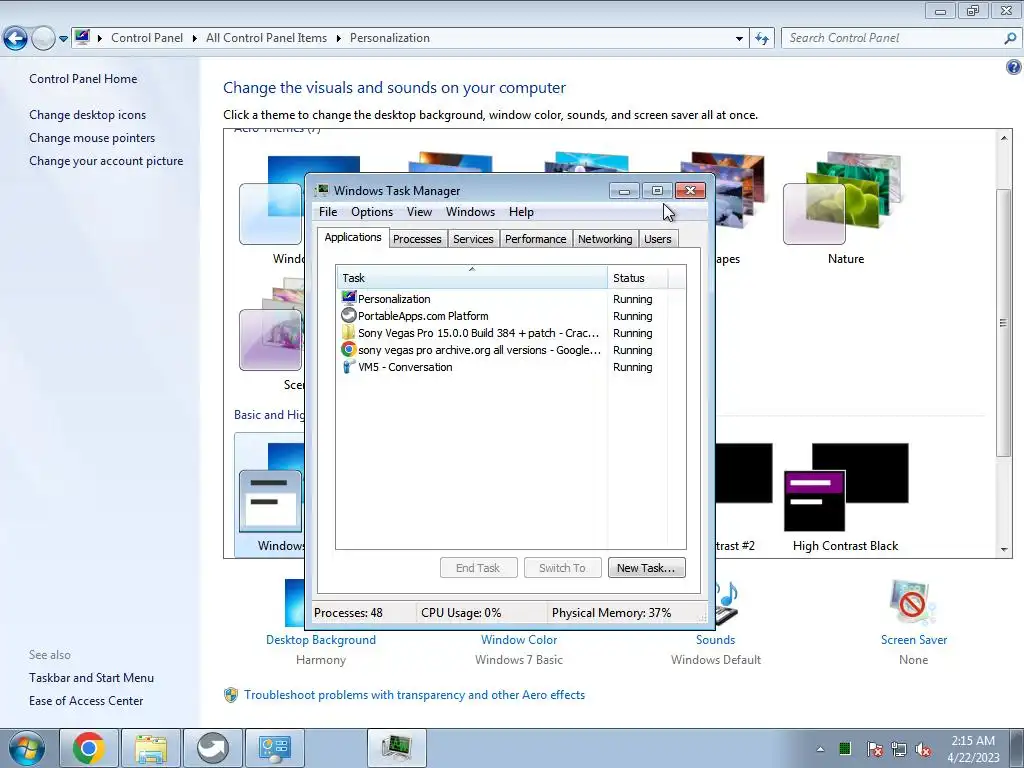Sort tasks by the Task column header

(x=472, y=278)
